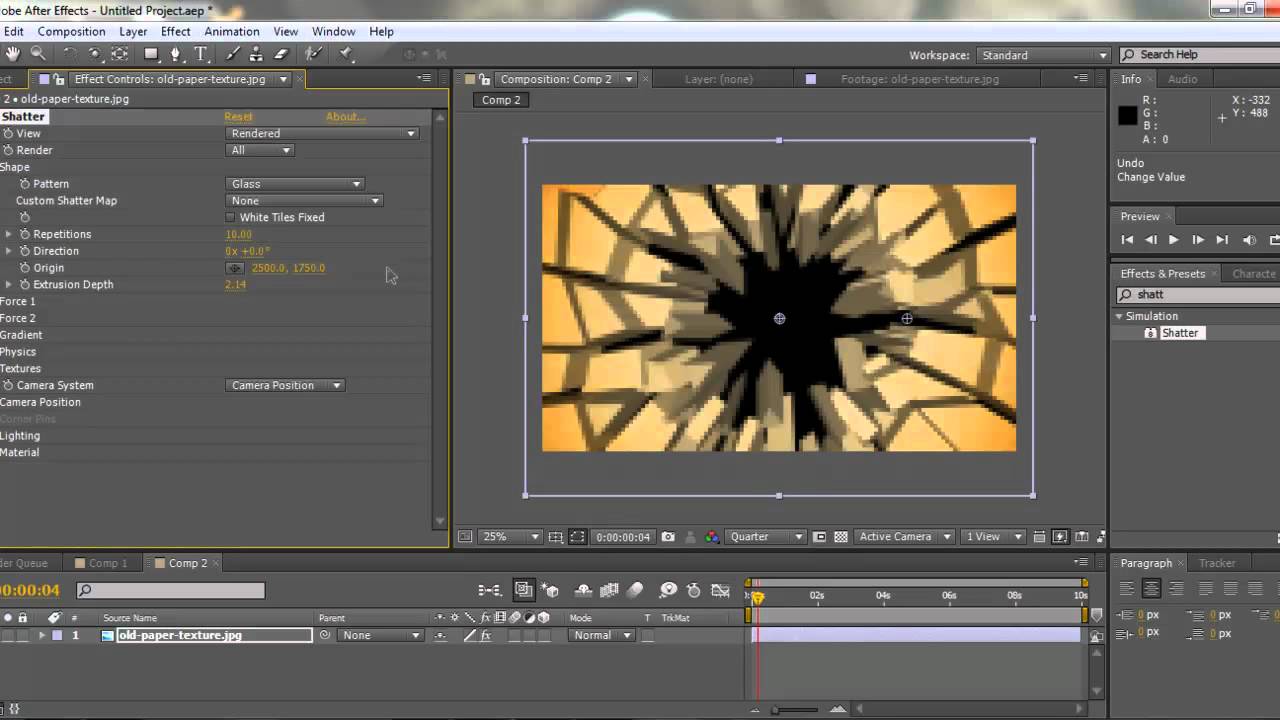
Task: Open the View Rendered dropdown
Action: click(322, 133)
